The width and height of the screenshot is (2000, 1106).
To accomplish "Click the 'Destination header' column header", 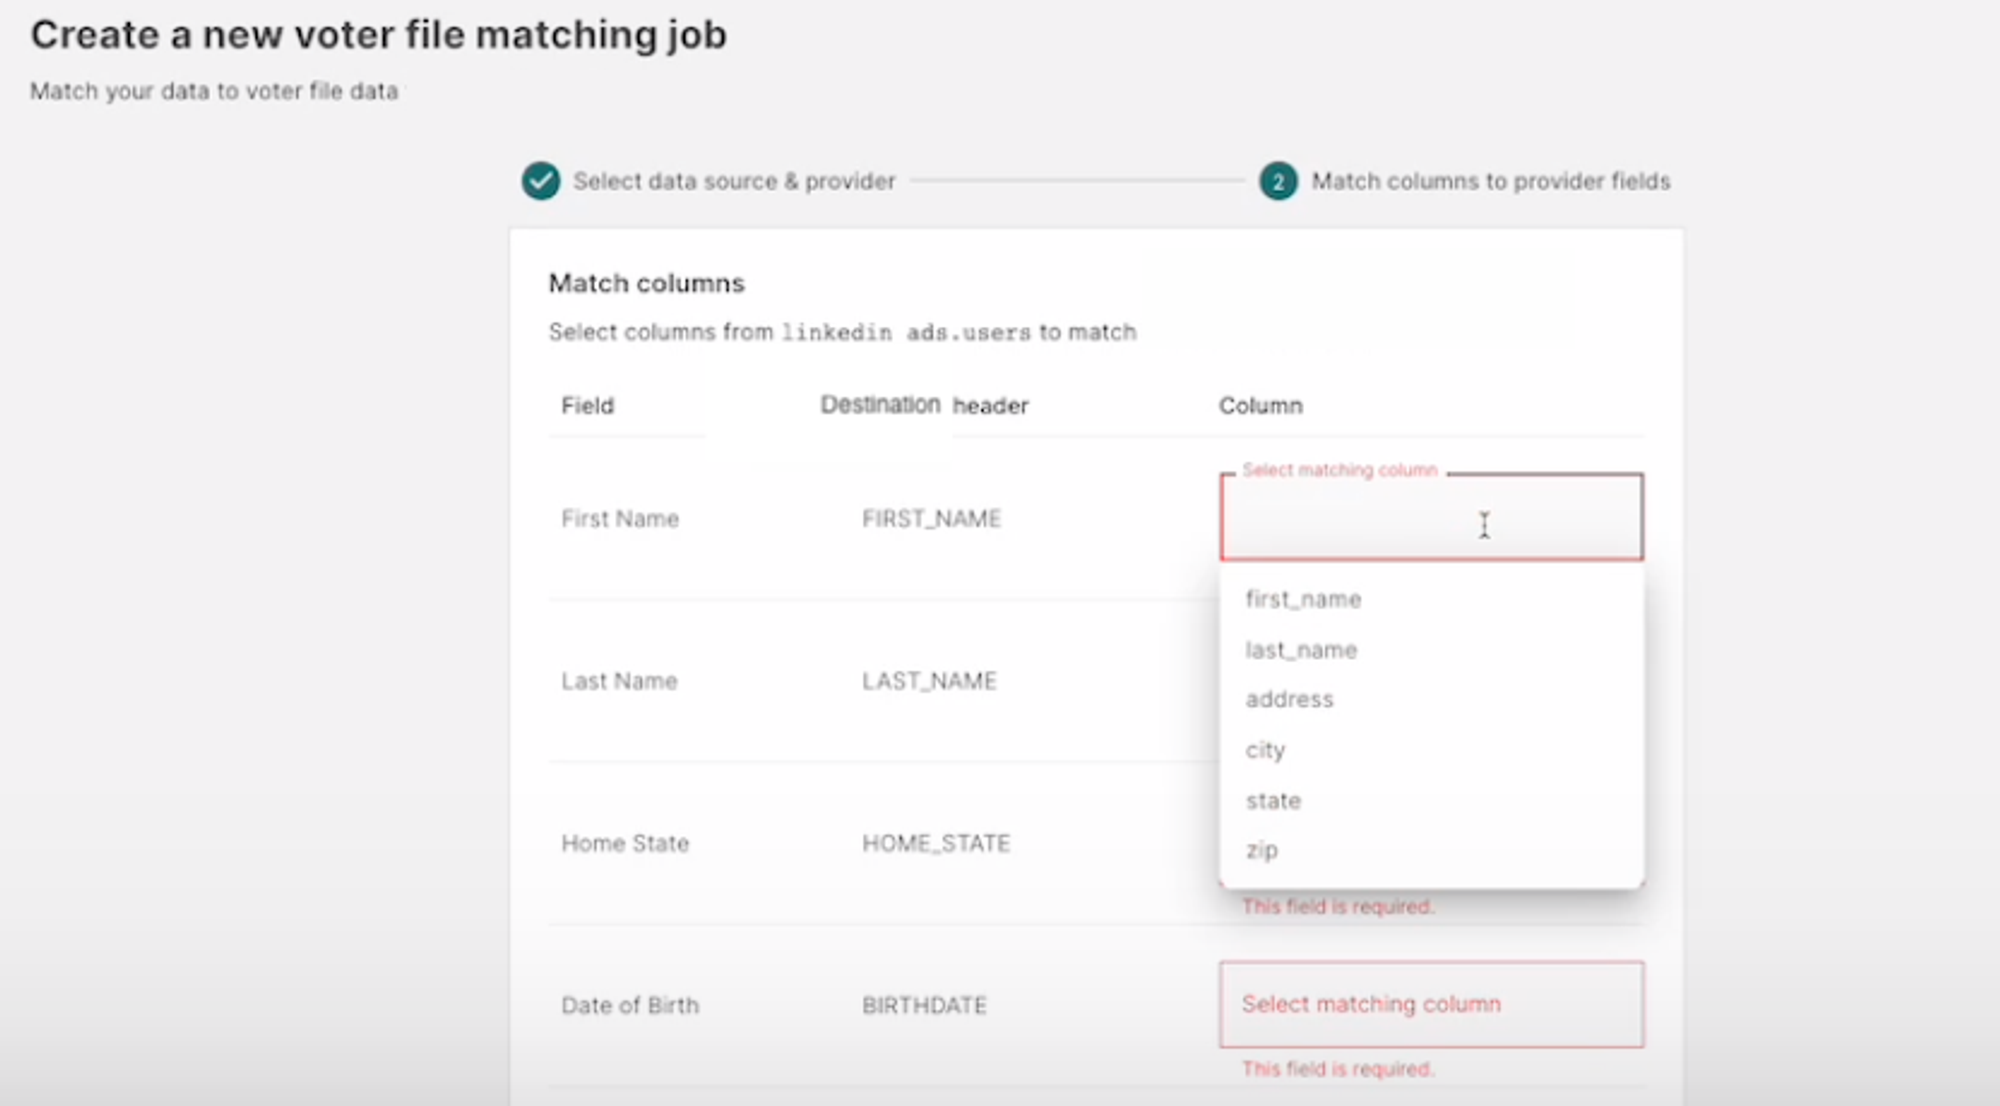I will pyautogui.click(x=924, y=405).
